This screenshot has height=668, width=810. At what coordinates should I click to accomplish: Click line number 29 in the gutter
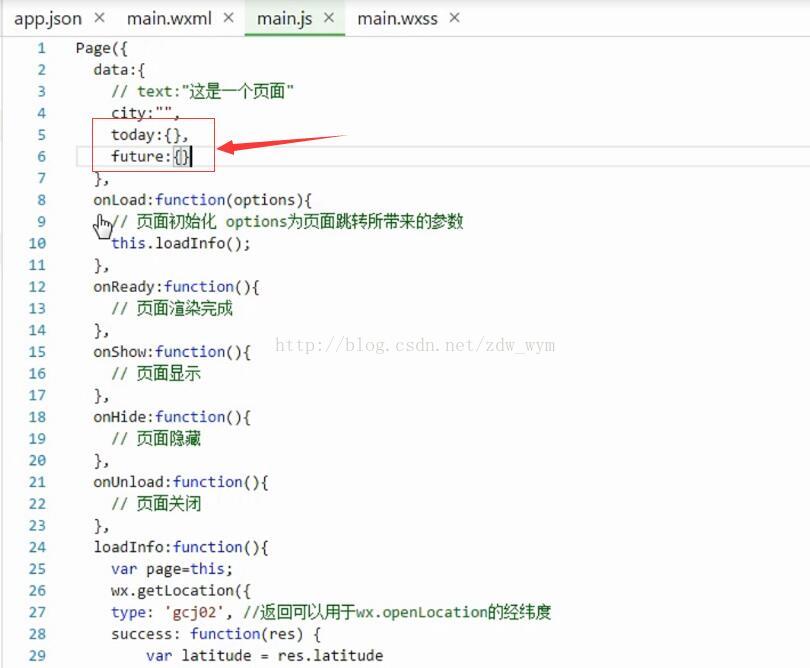(37, 656)
